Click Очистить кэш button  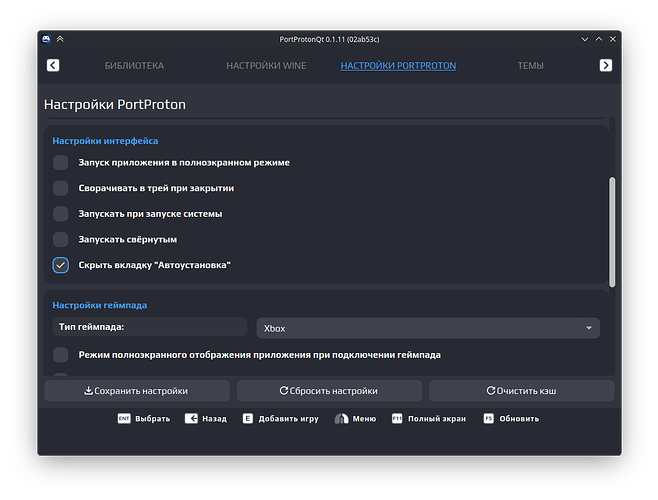click(522, 391)
